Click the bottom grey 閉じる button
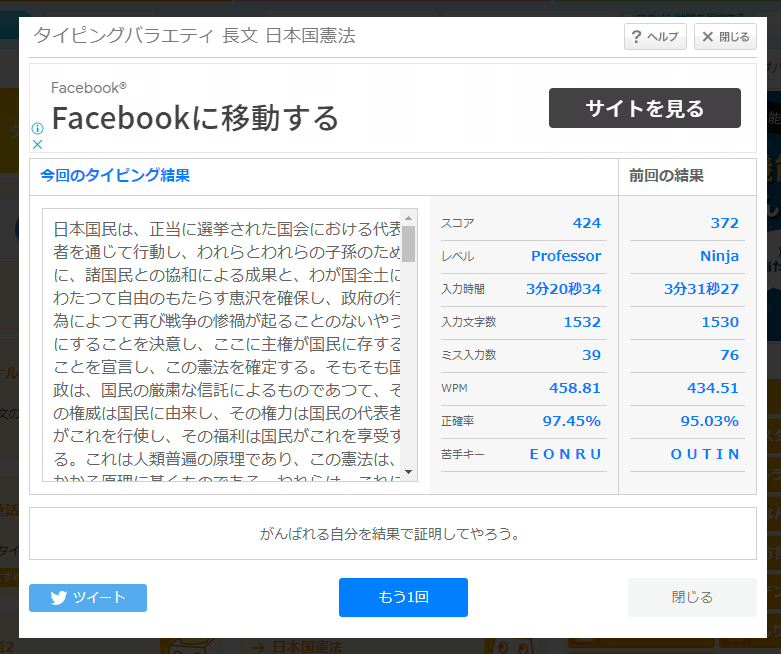 pos(692,597)
